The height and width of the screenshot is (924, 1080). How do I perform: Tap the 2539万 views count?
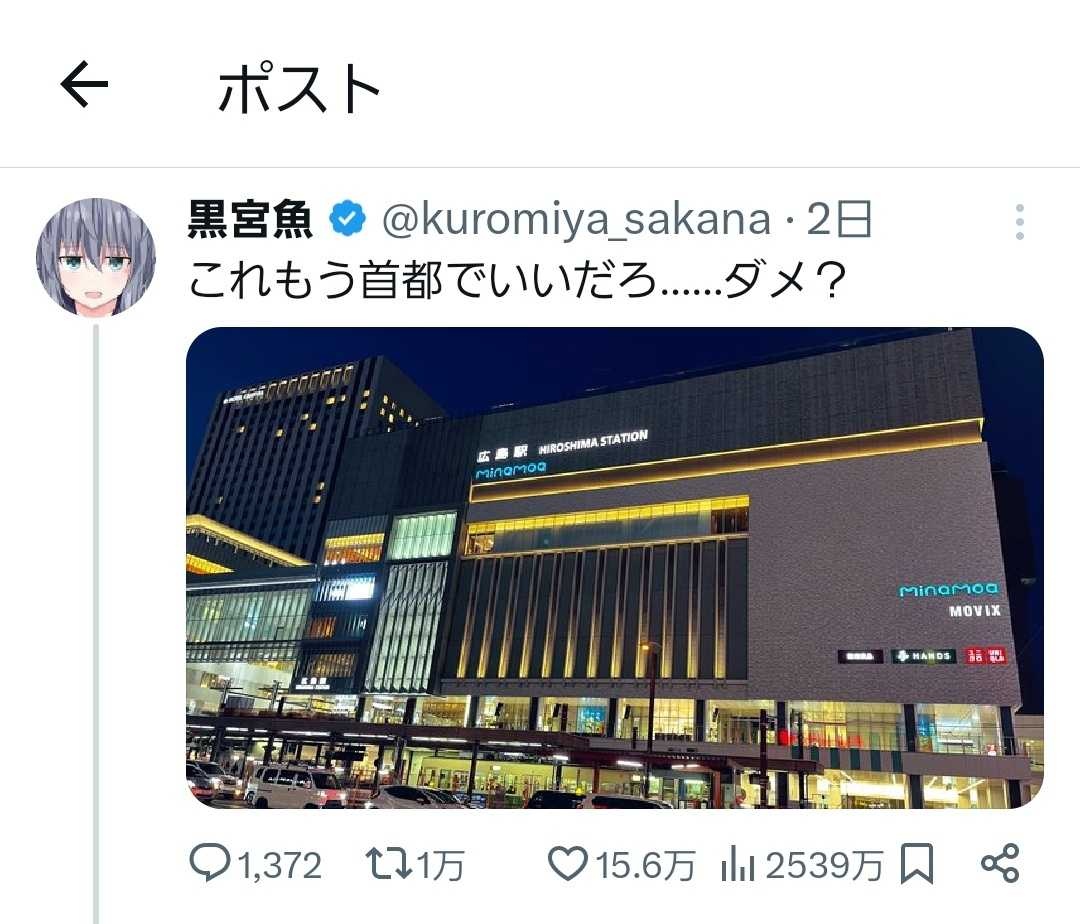click(824, 865)
